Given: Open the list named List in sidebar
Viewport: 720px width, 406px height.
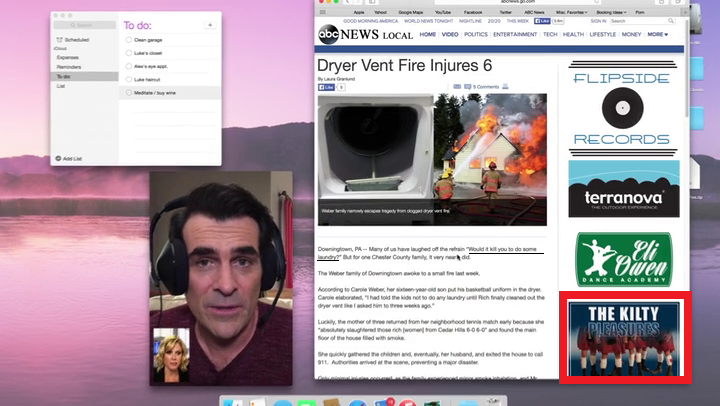Looking at the screenshot, I should pyautogui.click(x=61, y=86).
